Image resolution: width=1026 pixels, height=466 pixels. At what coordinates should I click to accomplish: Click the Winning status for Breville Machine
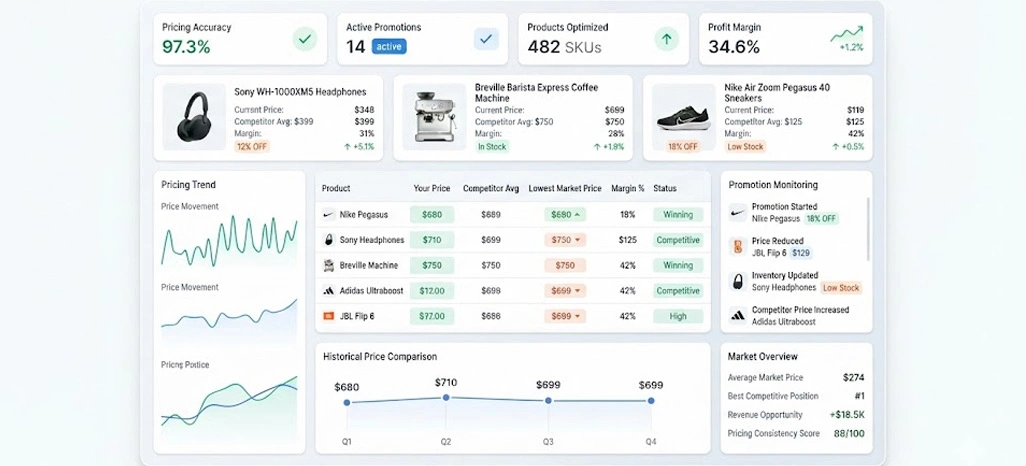coord(678,265)
